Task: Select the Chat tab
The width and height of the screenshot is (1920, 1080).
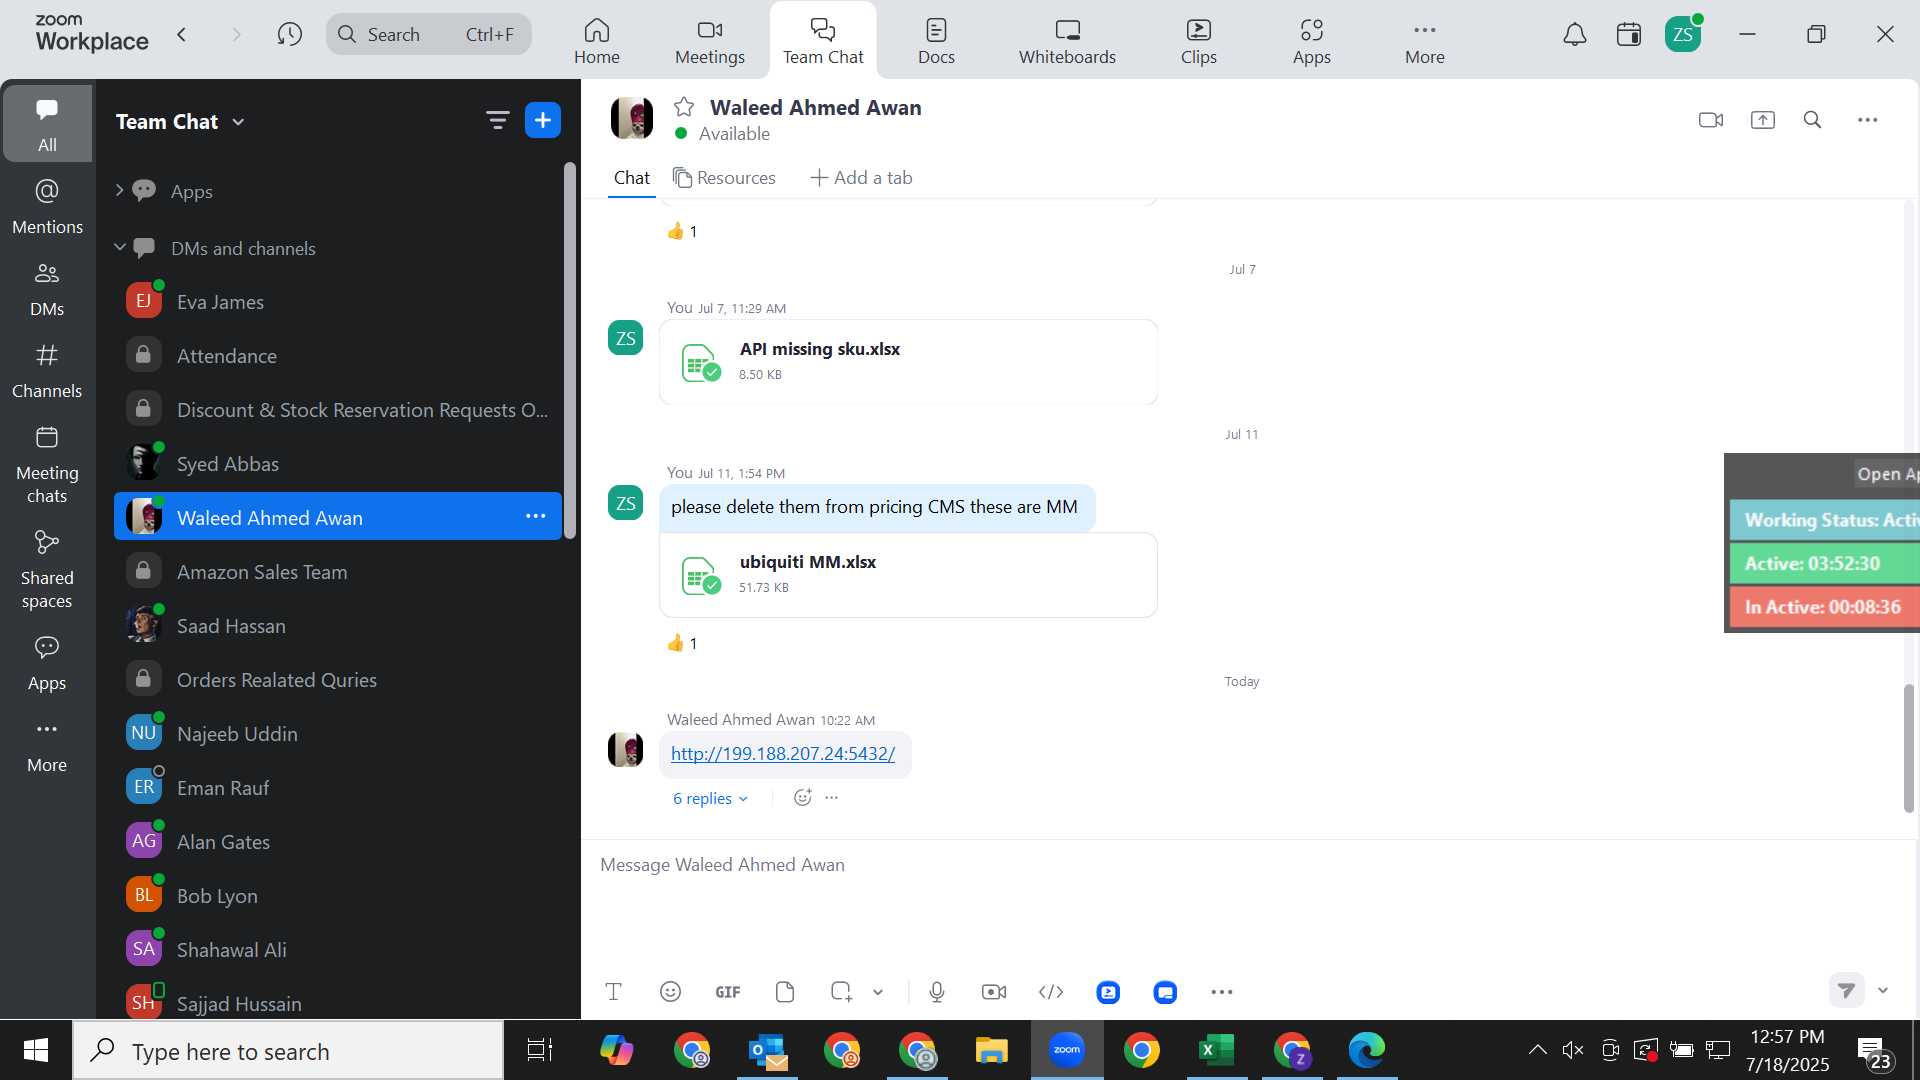Action: [632, 177]
